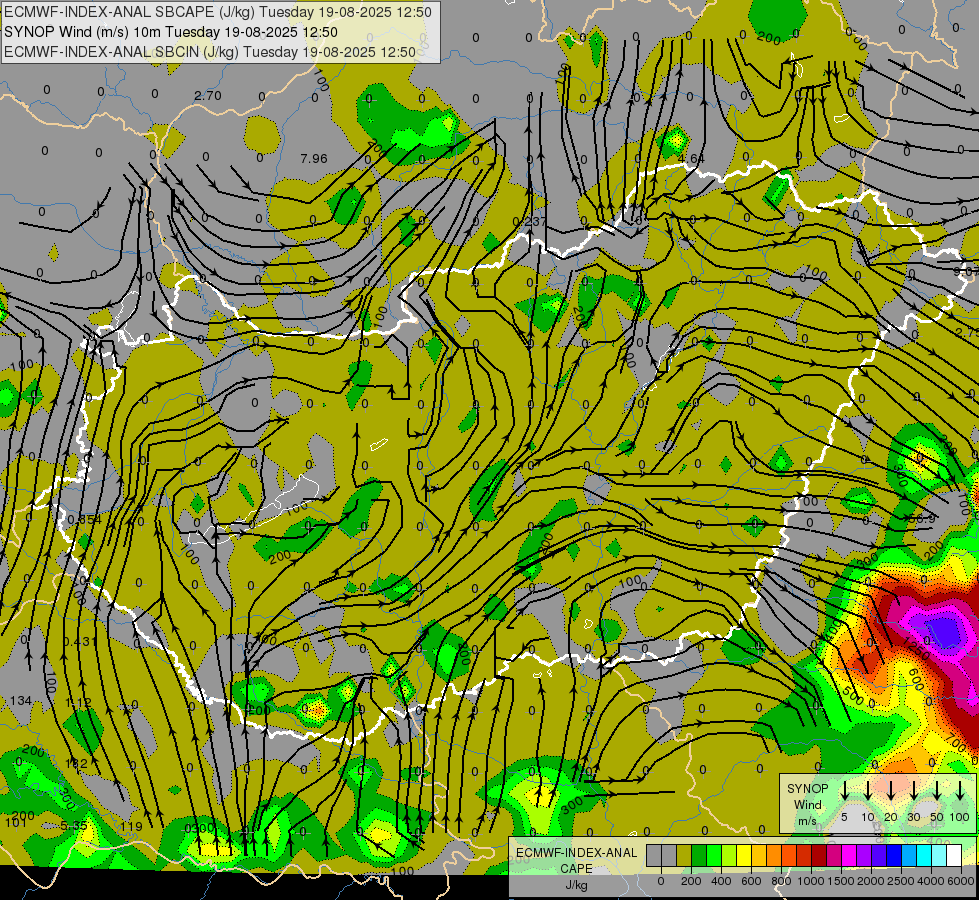Click the legend tick label 6000

(x=961, y=881)
